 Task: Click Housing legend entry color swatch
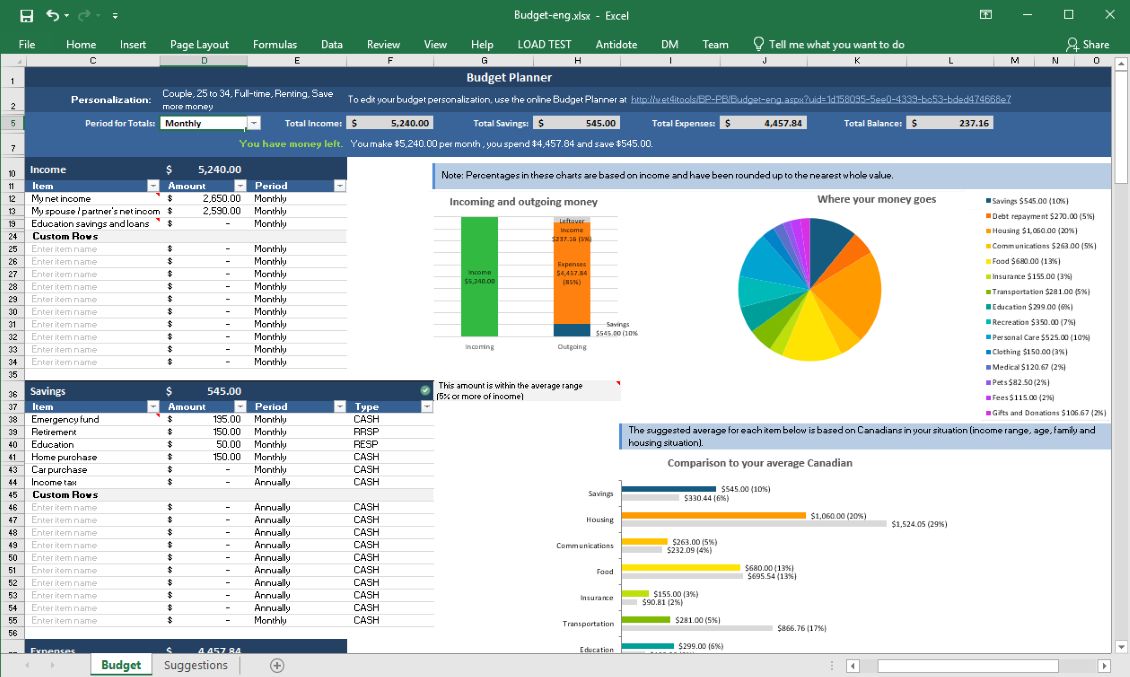pyautogui.click(x=988, y=231)
